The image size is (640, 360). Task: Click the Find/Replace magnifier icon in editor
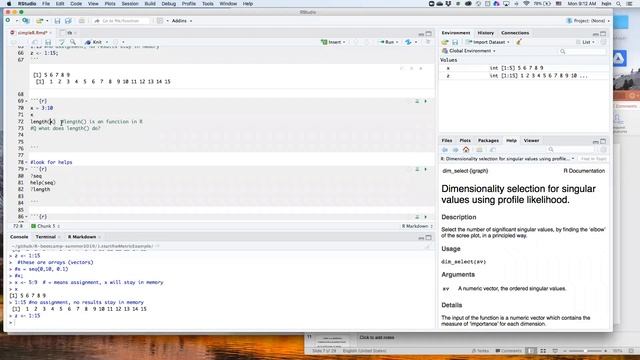(73, 42)
